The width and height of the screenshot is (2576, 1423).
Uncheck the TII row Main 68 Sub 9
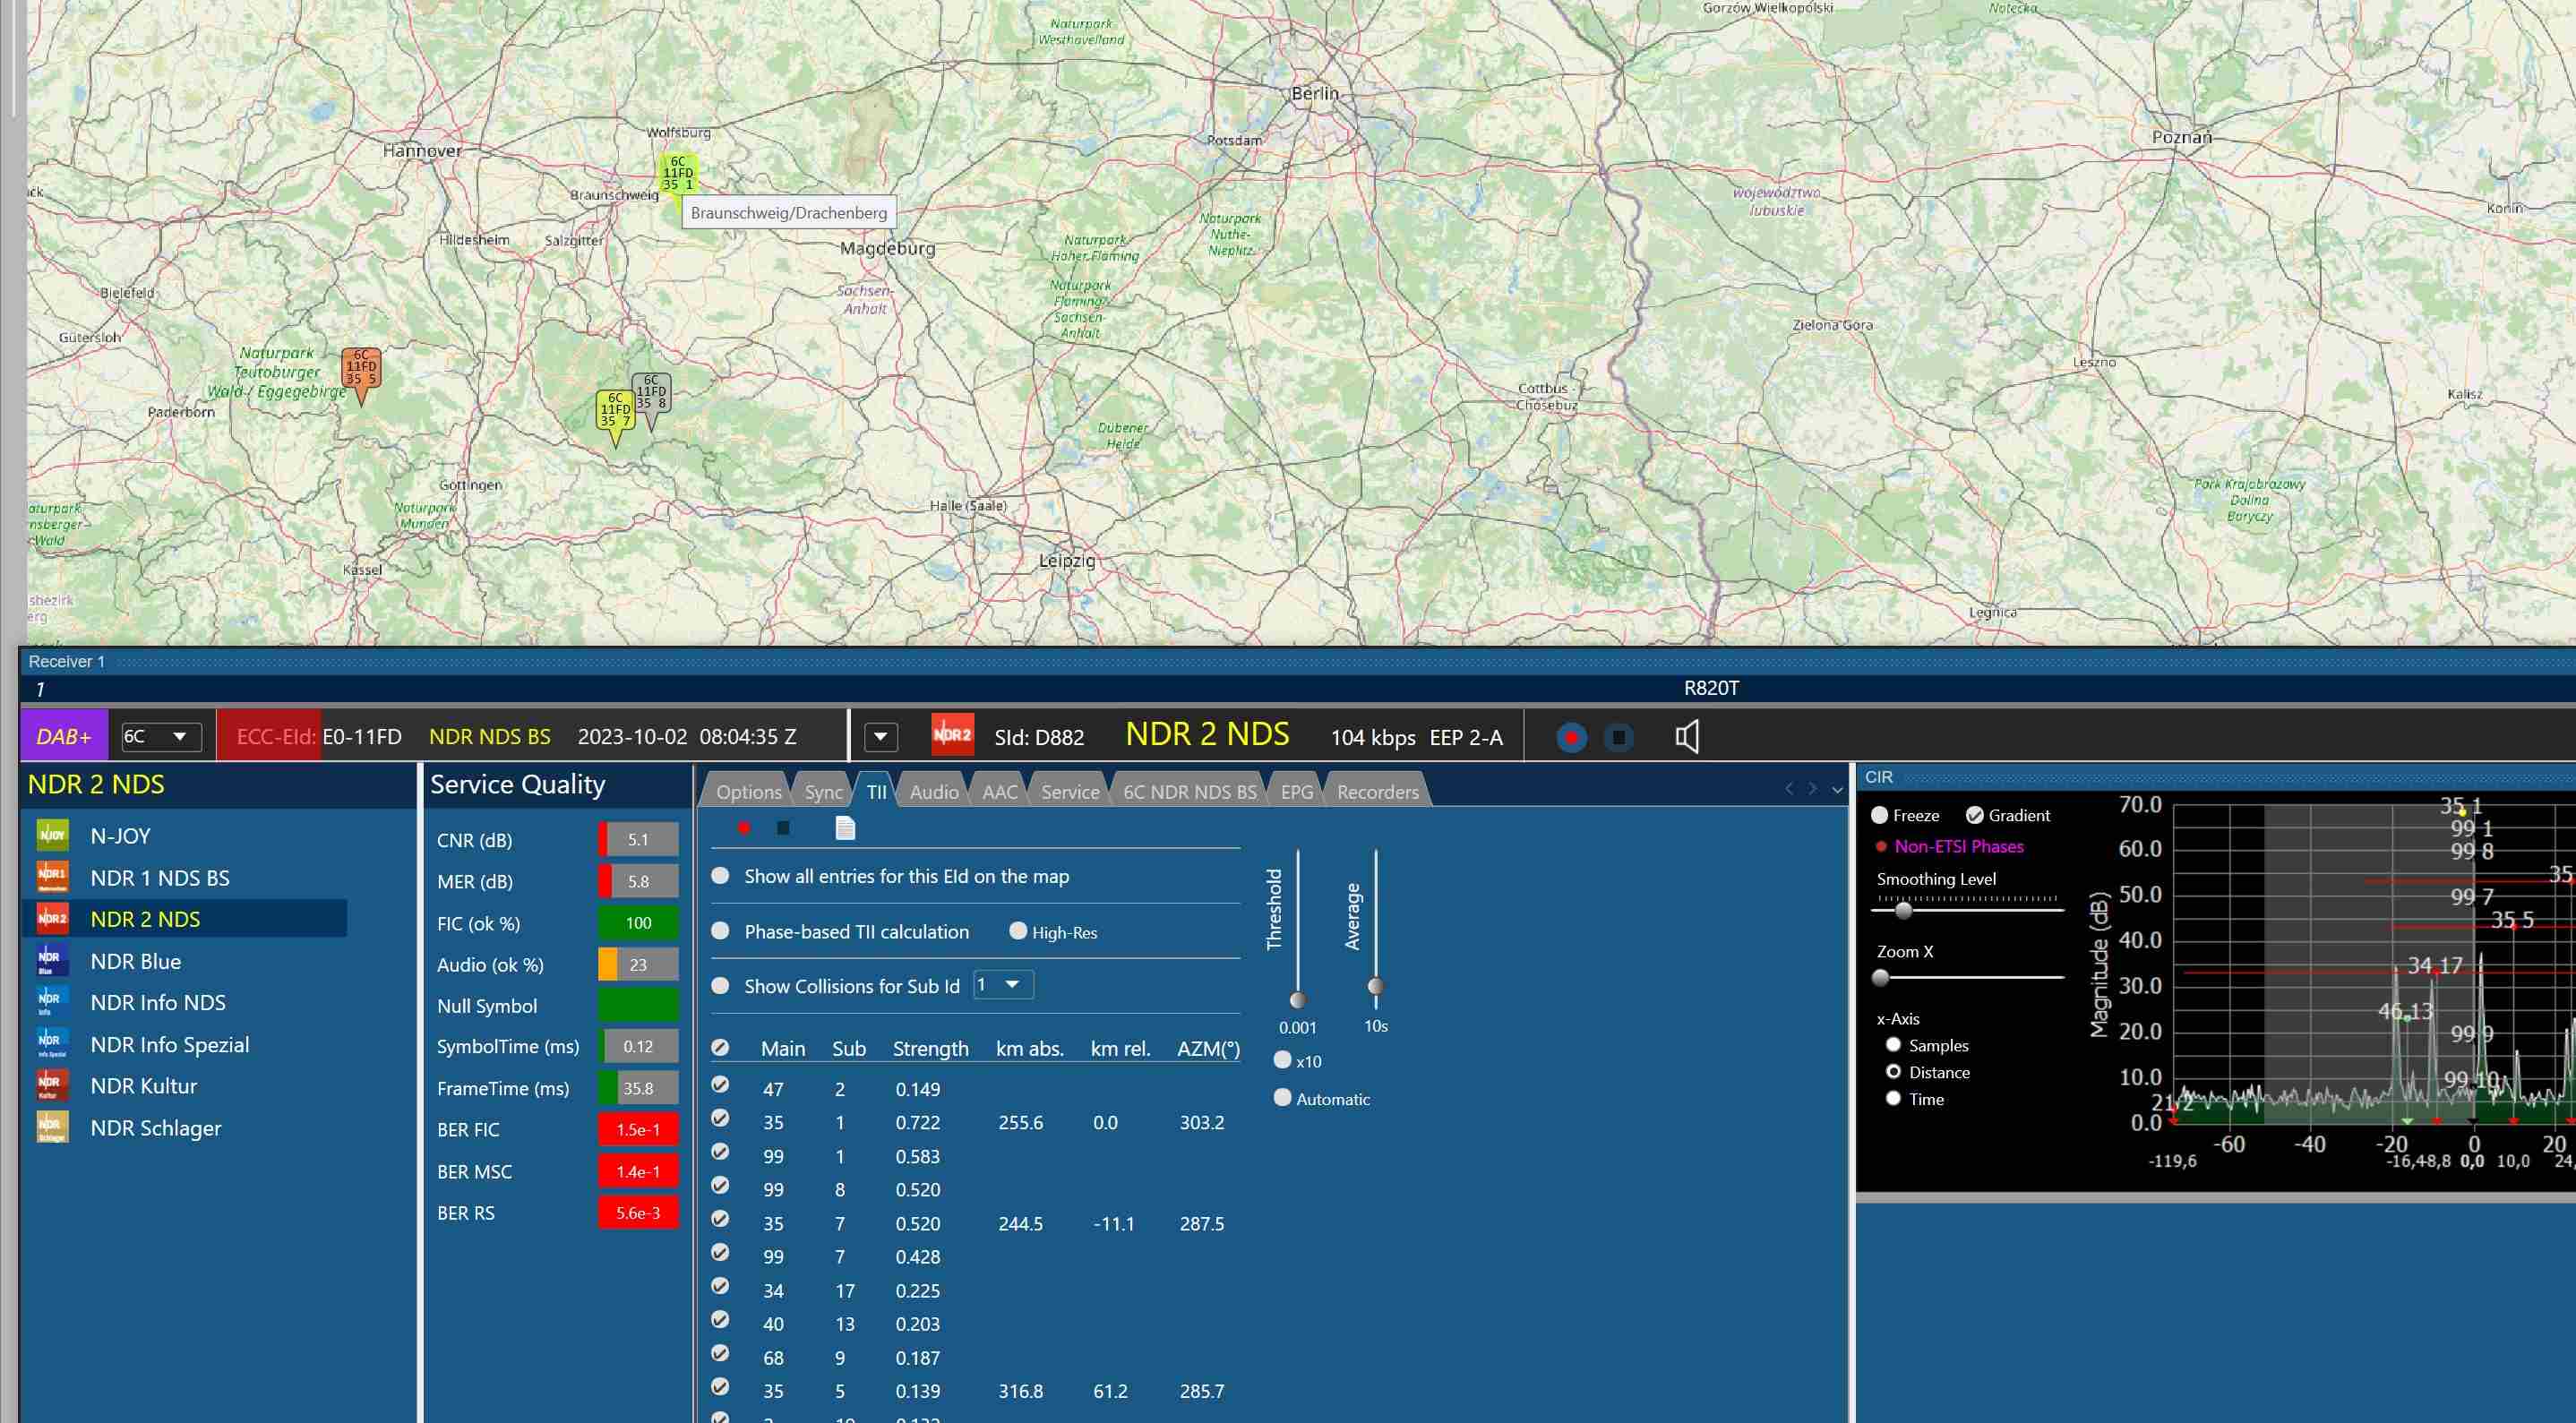[x=720, y=1353]
